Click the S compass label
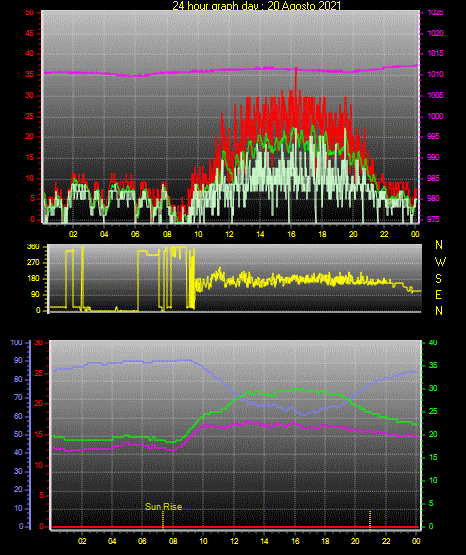 coord(438,279)
